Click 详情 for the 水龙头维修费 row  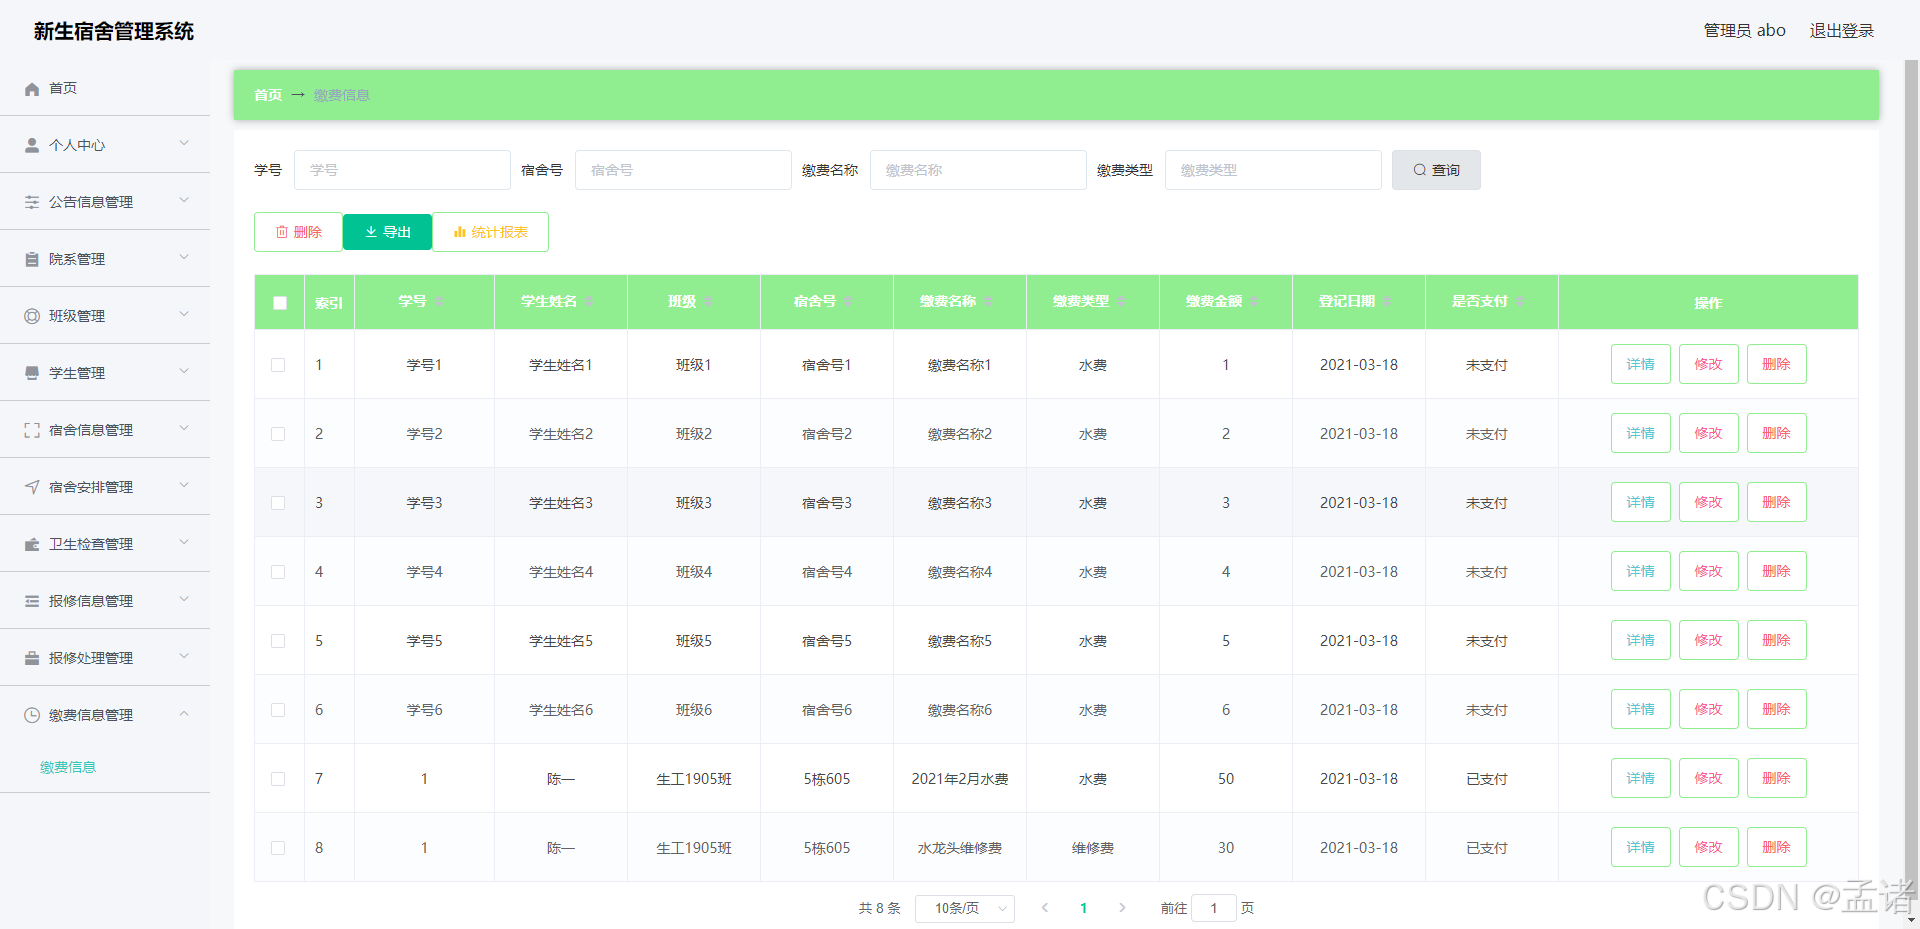(1641, 847)
